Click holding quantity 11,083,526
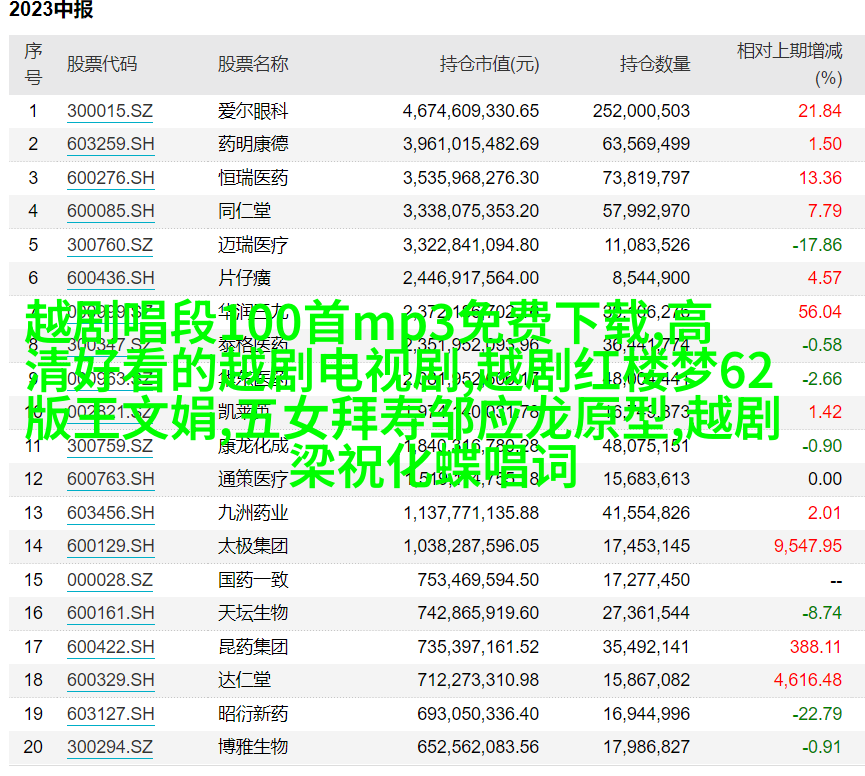This screenshot has width=865, height=776. [647, 245]
